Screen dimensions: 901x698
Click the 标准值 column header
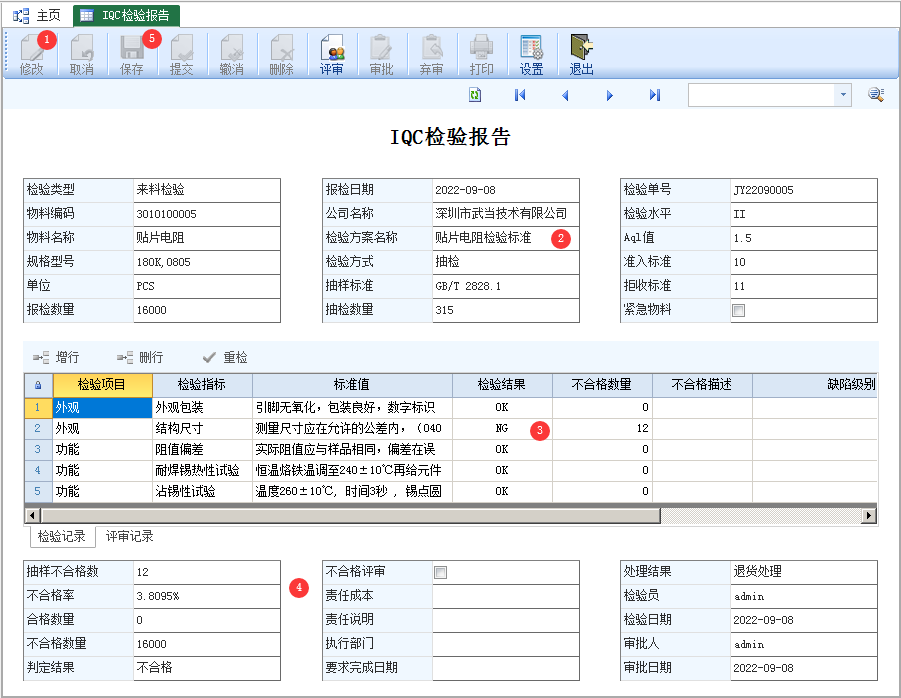(352, 385)
